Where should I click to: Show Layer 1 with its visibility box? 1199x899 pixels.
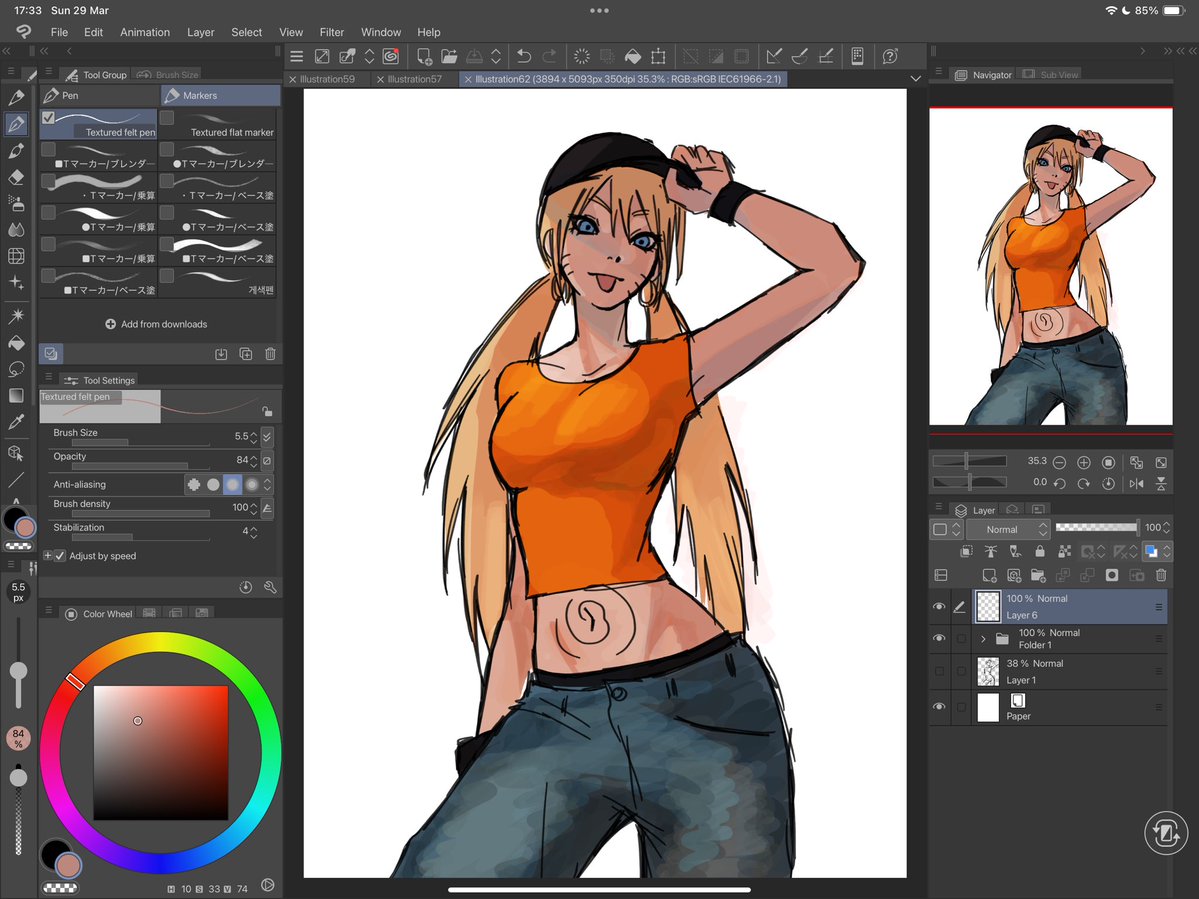pyautogui.click(x=939, y=671)
